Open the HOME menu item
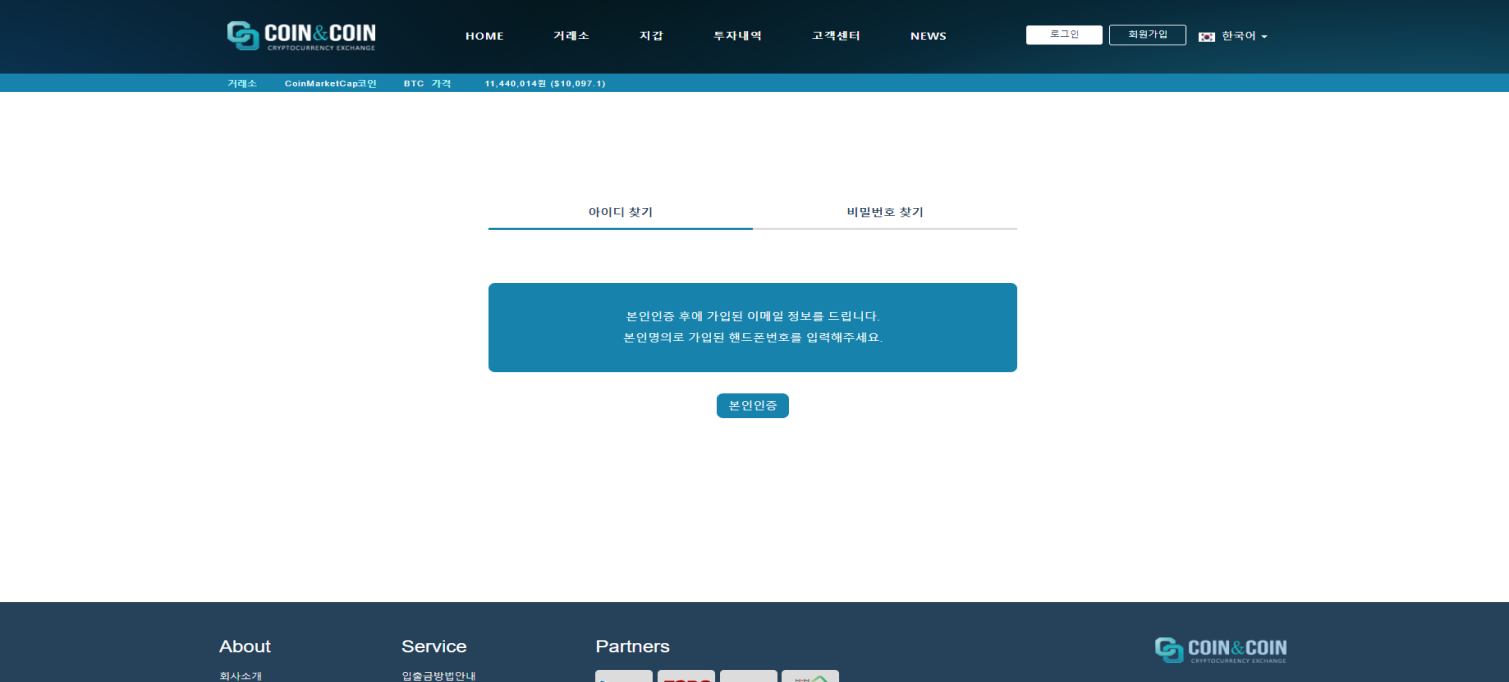The image size is (1509, 682). tap(484, 36)
